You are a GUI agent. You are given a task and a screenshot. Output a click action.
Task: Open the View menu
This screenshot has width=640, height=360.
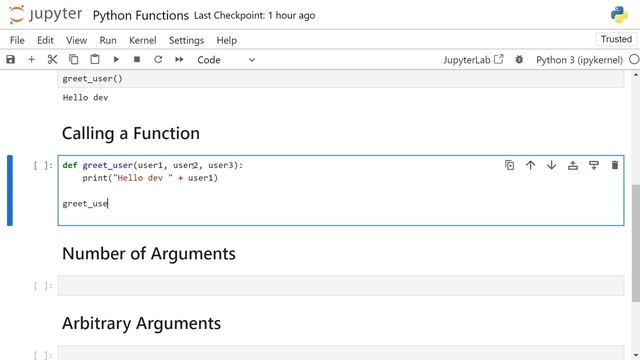click(x=76, y=40)
